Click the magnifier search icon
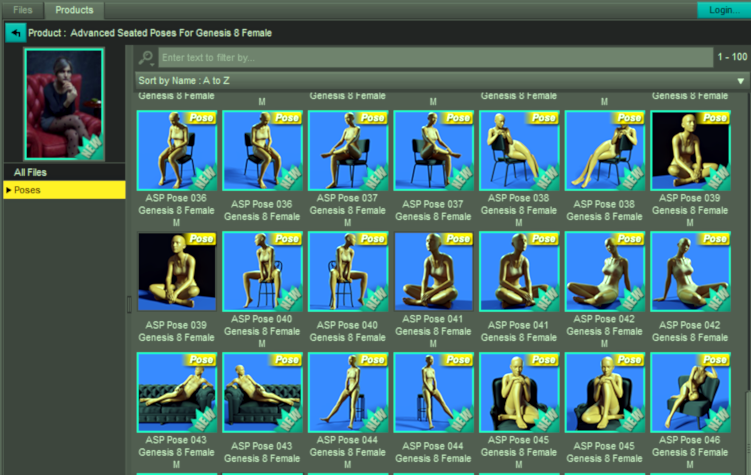 (x=146, y=58)
